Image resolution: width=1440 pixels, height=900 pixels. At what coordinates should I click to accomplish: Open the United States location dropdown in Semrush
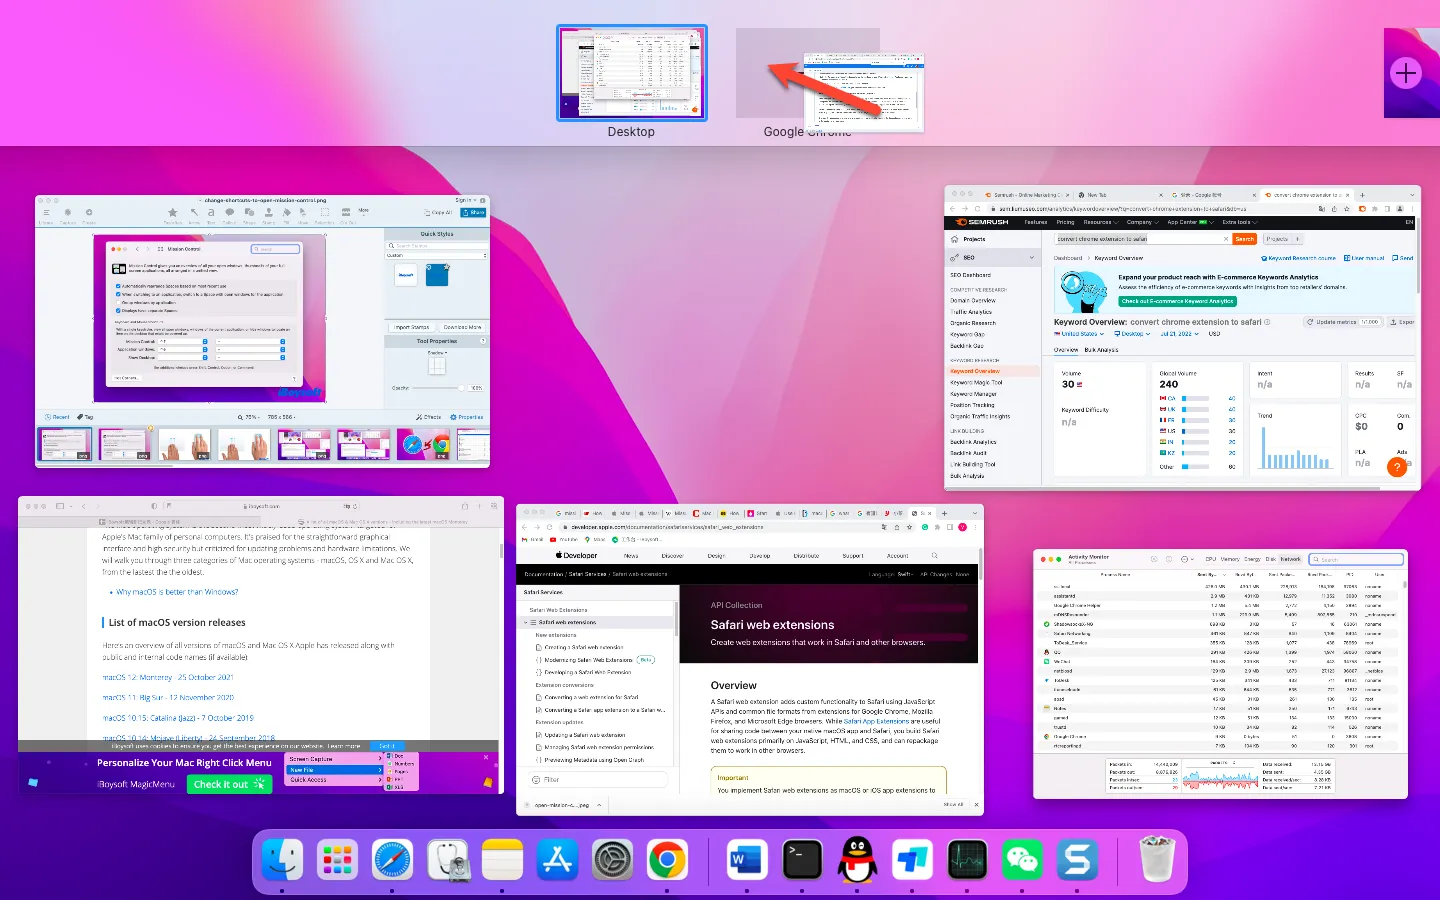[1081, 334]
